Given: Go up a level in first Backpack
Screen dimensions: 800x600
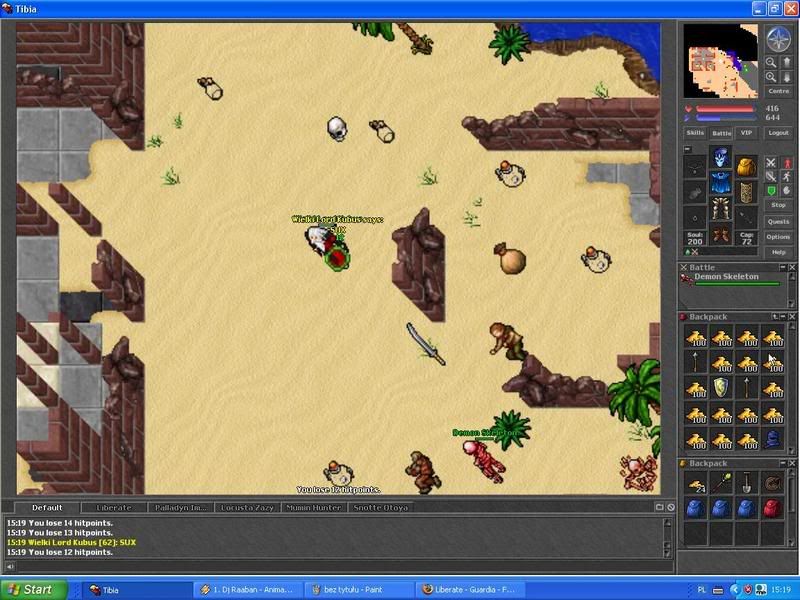Looking at the screenshot, I should click(775, 317).
